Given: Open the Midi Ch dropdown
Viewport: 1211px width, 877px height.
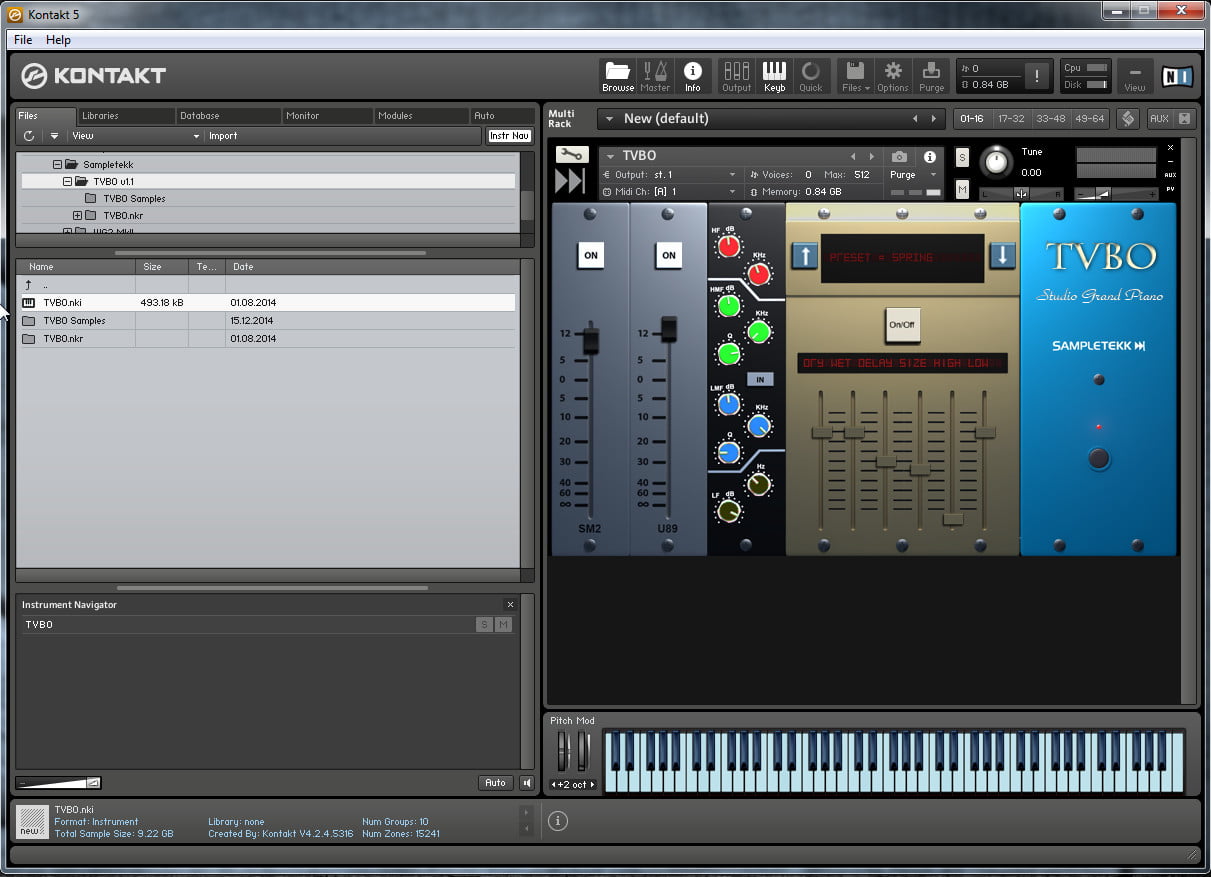Looking at the screenshot, I should 670,191.
